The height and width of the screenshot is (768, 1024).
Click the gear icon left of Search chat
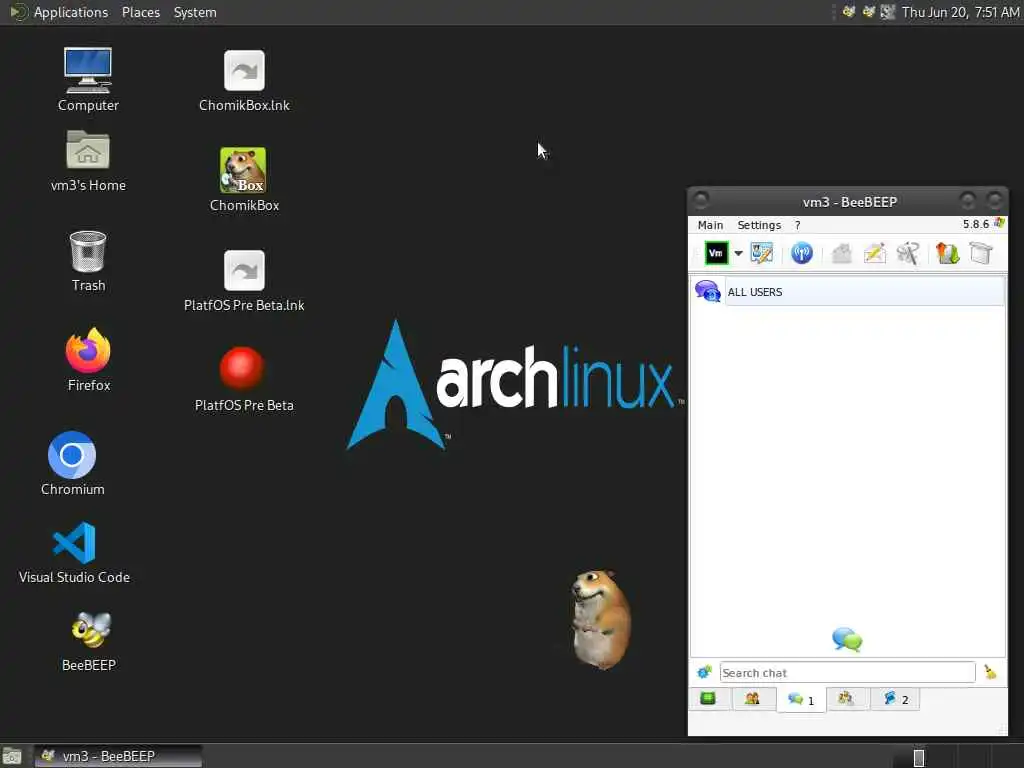coord(704,672)
